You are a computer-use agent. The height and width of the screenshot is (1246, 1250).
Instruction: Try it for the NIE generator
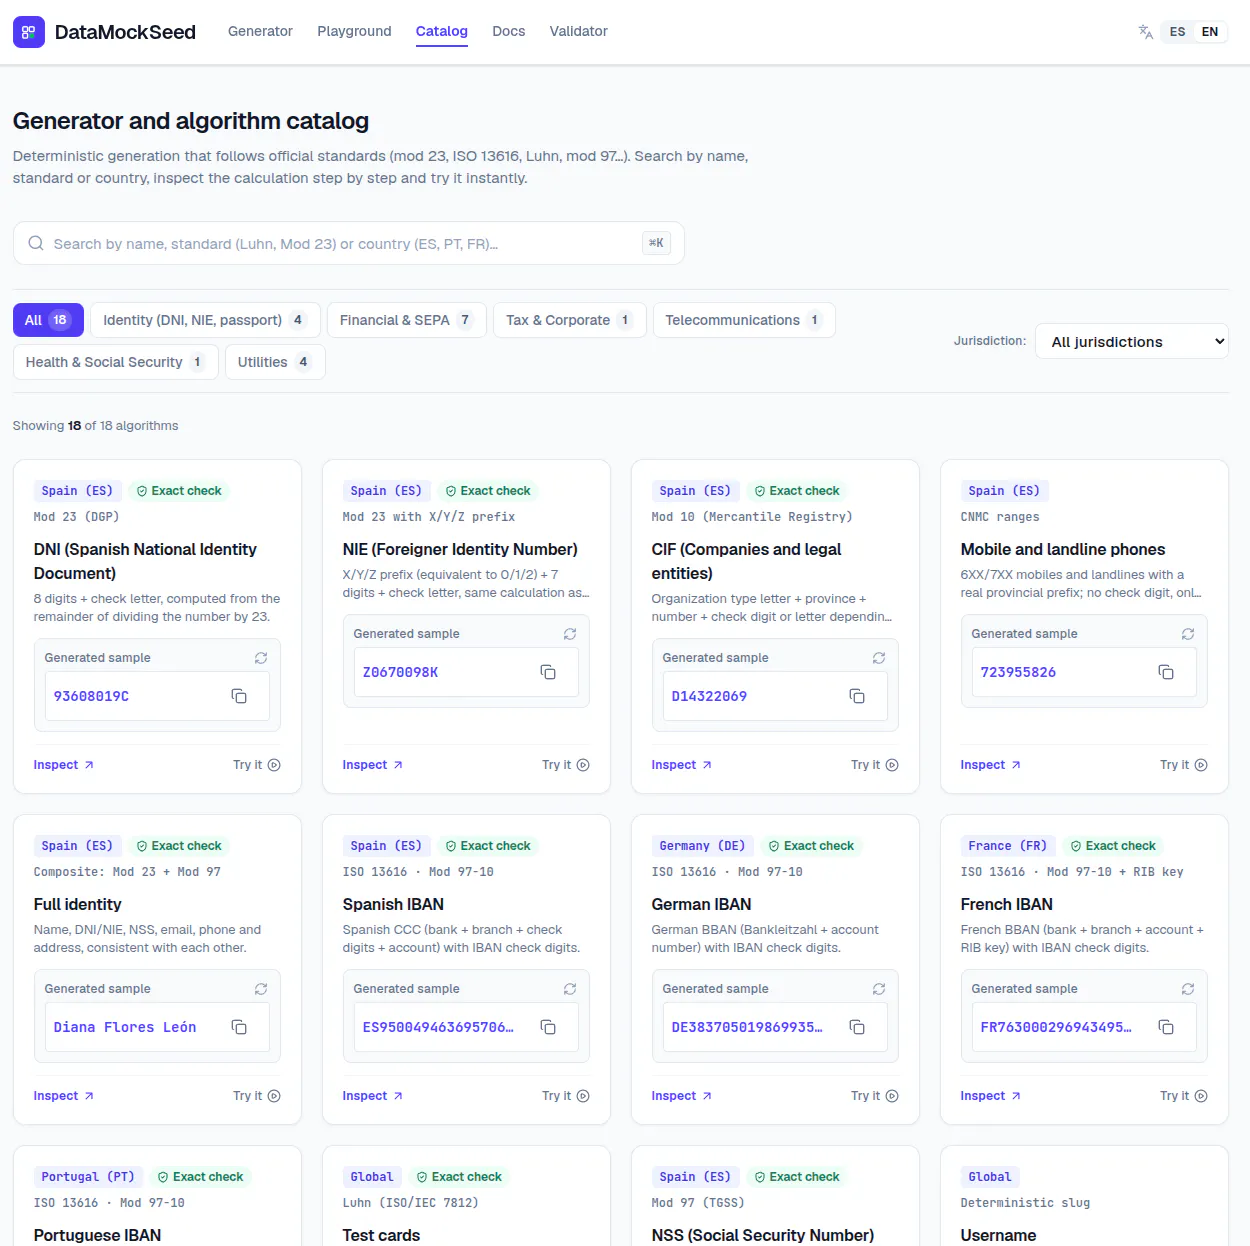point(566,765)
